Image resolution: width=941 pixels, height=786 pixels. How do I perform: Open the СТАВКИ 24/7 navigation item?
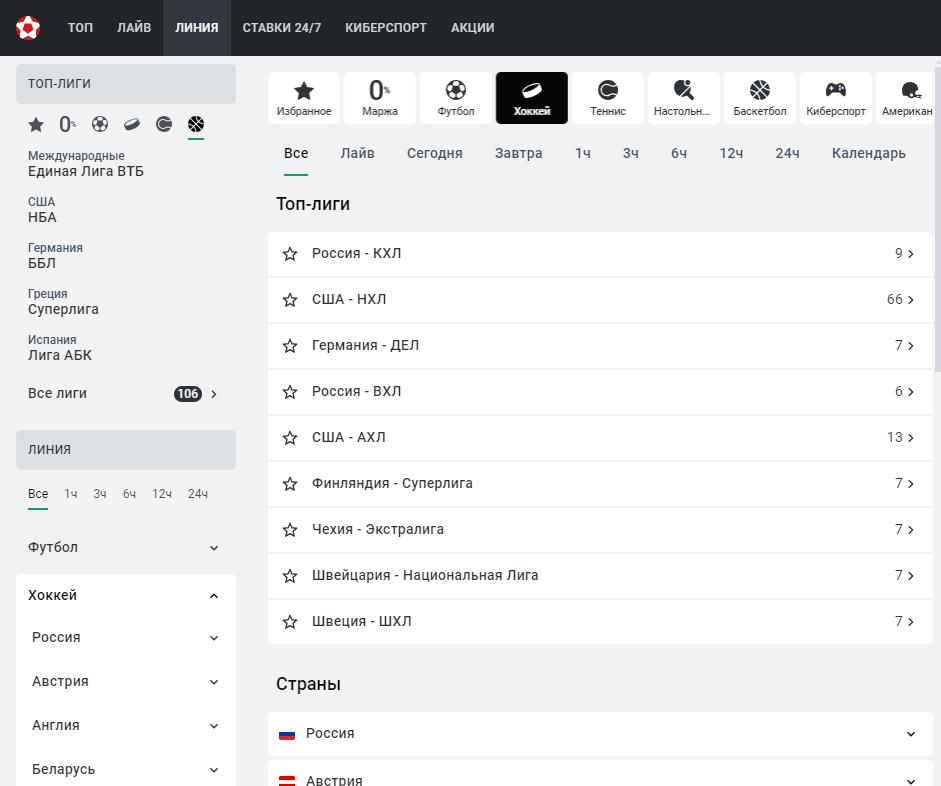(x=281, y=28)
